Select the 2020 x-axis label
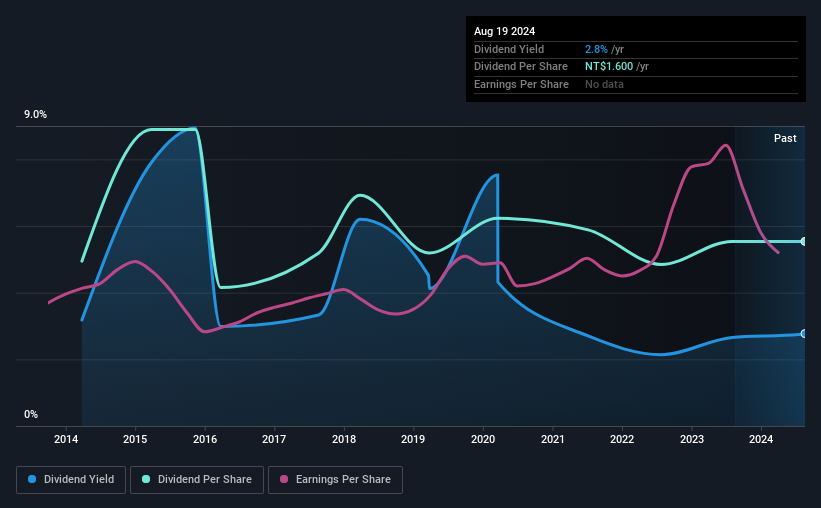 point(483,439)
